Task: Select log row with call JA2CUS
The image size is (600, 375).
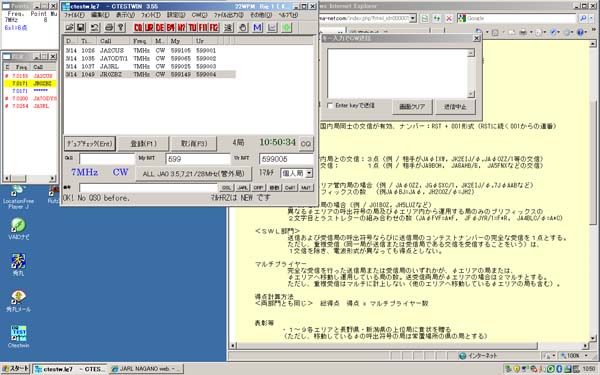Action: click(150, 50)
